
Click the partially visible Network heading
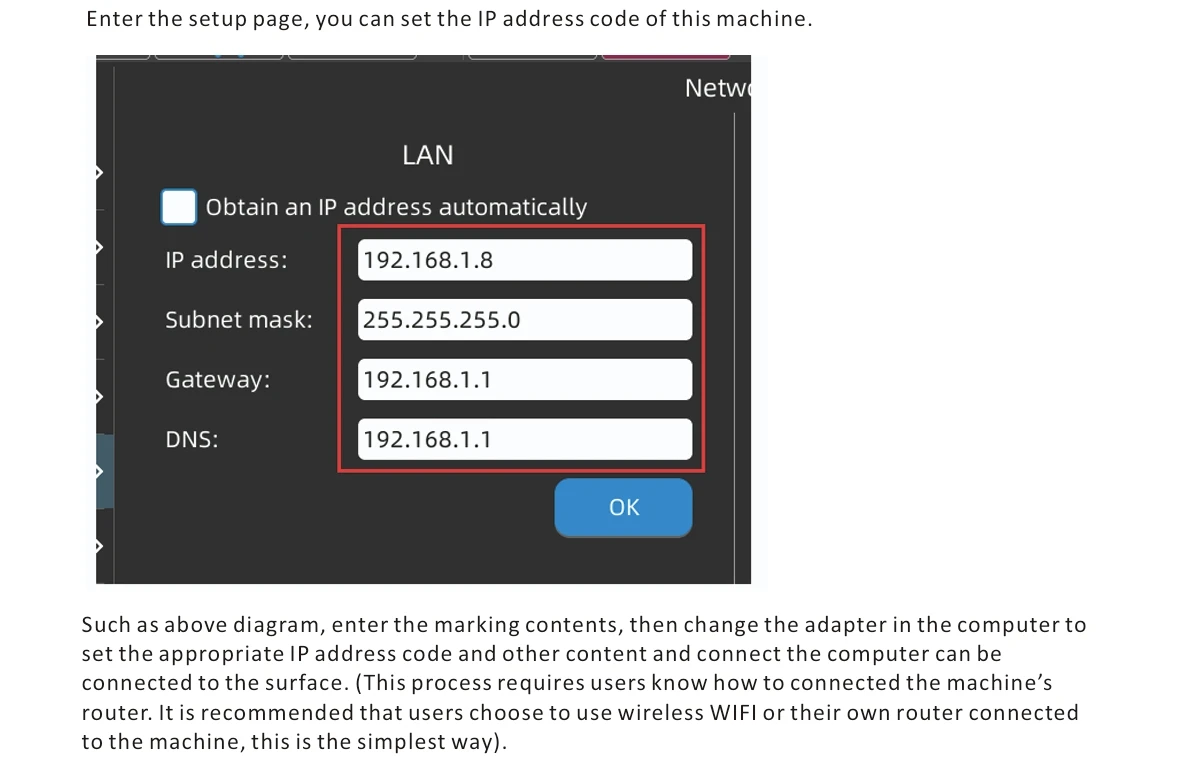tap(717, 88)
